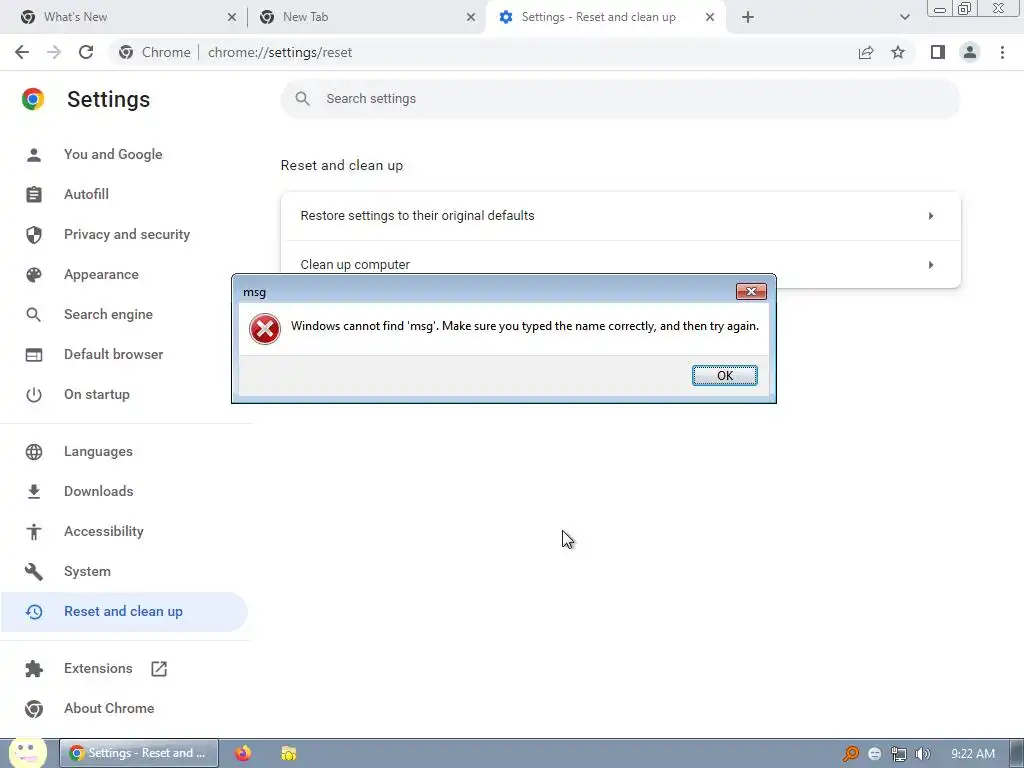Open the profile avatar menu
The width and height of the screenshot is (1024, 768).
coord(970,52)
